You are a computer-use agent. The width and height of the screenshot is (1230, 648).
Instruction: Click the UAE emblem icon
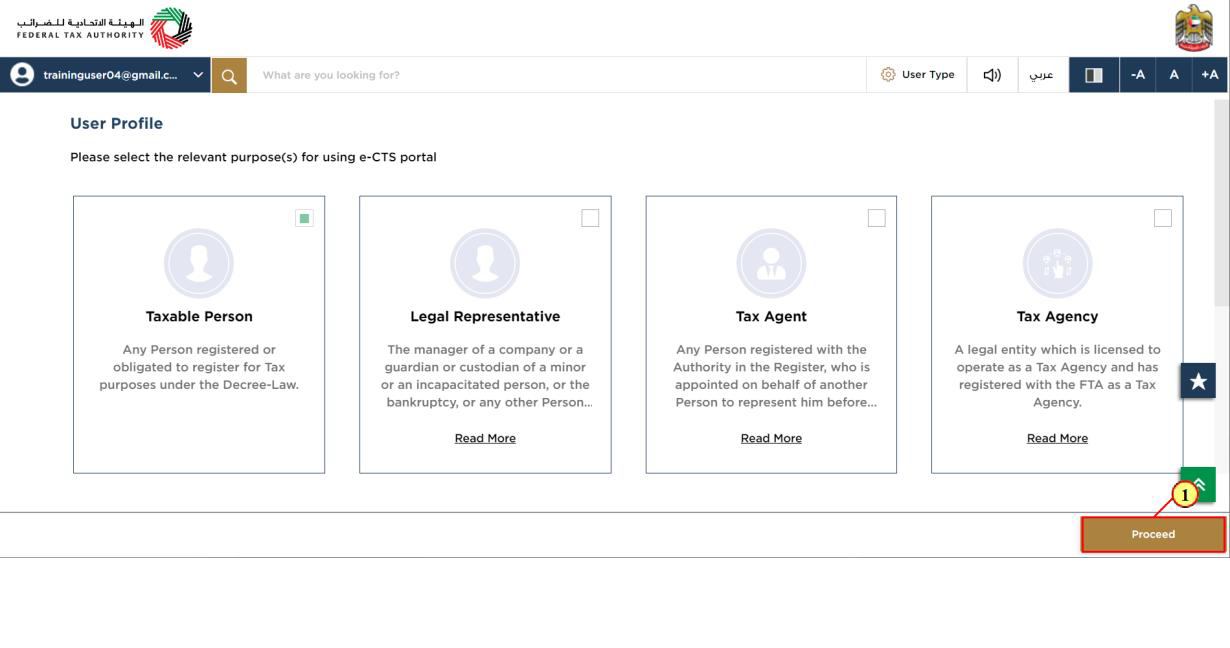[x=1193, y=28]
